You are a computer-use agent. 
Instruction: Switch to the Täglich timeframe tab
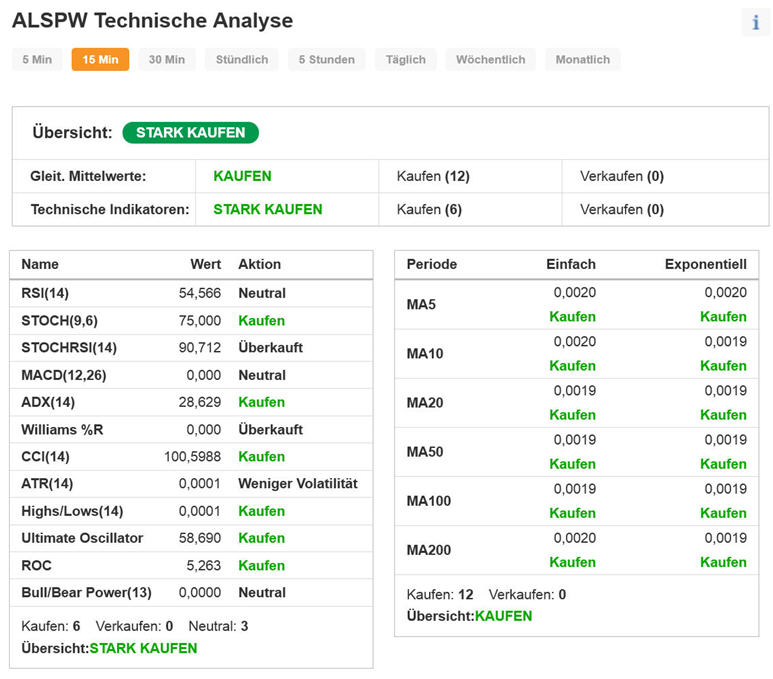[405, 60]
